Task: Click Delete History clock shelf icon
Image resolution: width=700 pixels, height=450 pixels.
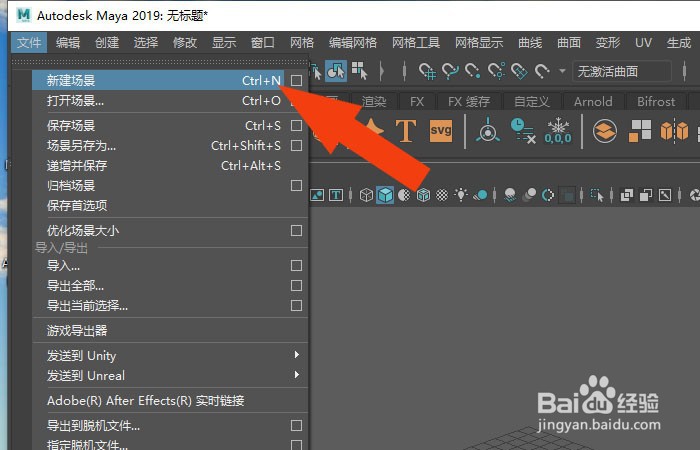Action: (523, 131)
